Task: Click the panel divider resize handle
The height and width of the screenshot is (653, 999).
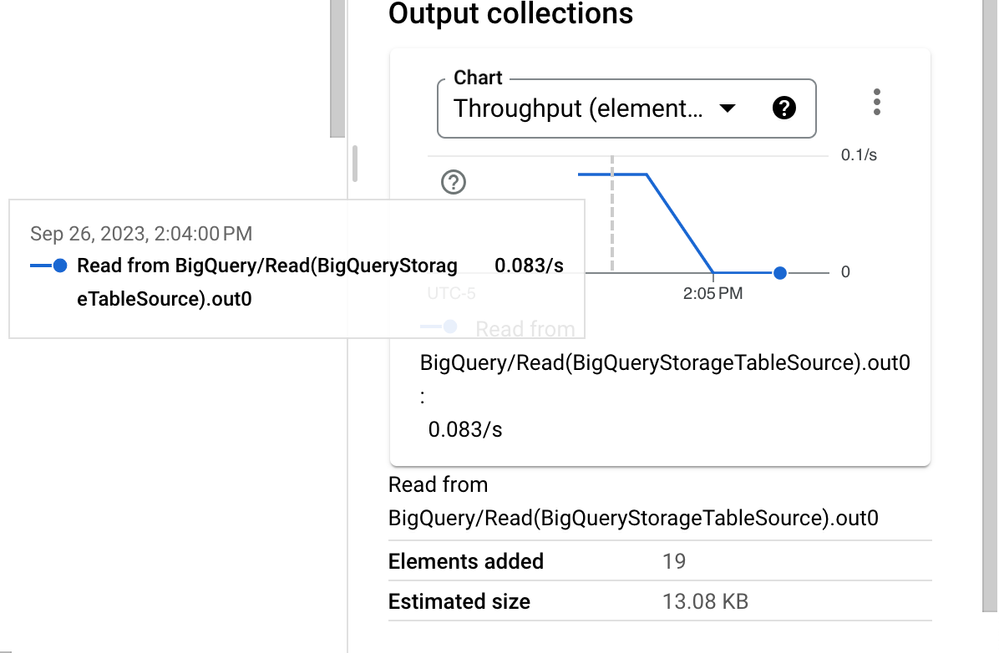Action: tap(355, 163)
